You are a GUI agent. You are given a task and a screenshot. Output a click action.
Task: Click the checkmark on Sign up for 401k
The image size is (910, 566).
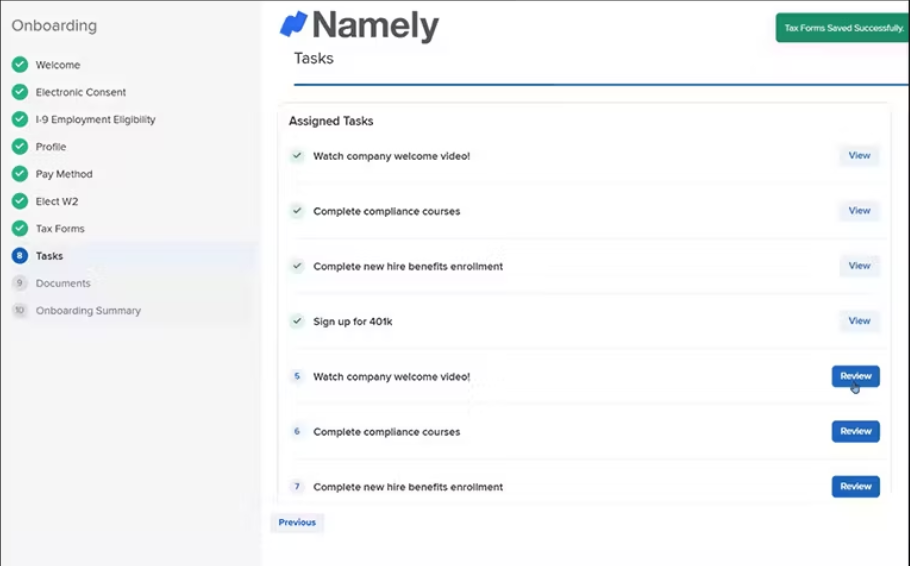click(297, 321)
